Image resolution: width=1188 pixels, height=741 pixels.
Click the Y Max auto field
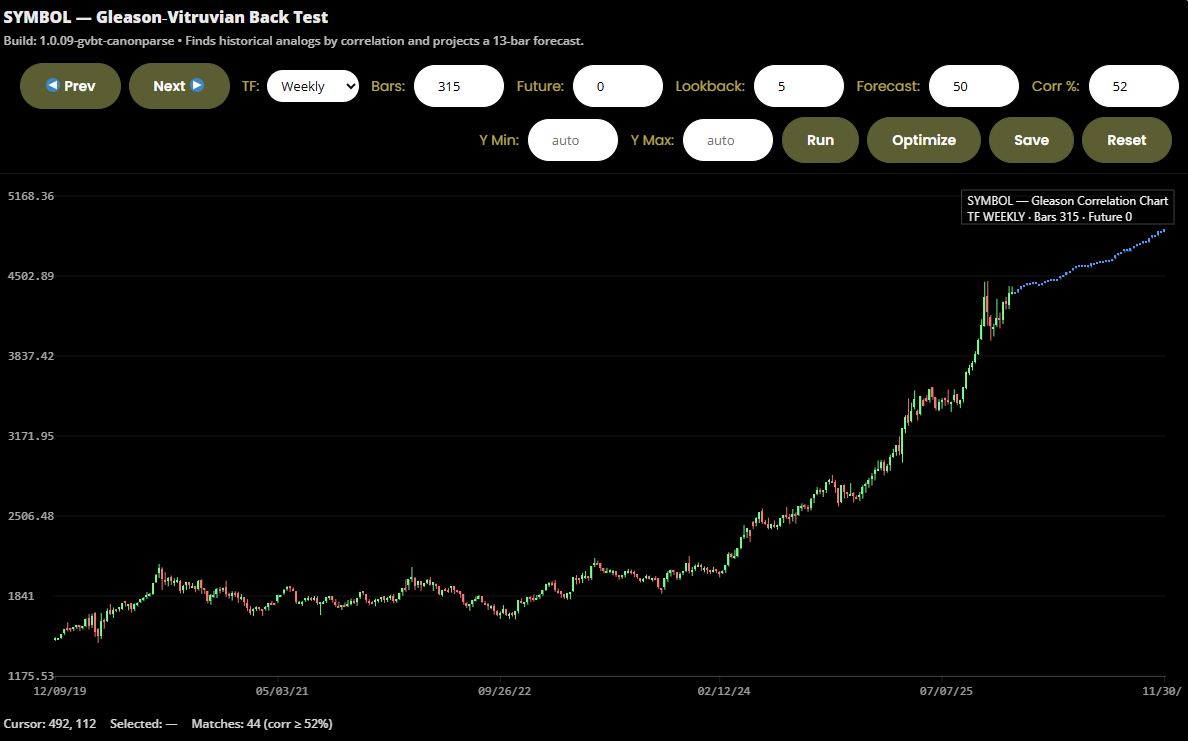(x=727, y=140)
